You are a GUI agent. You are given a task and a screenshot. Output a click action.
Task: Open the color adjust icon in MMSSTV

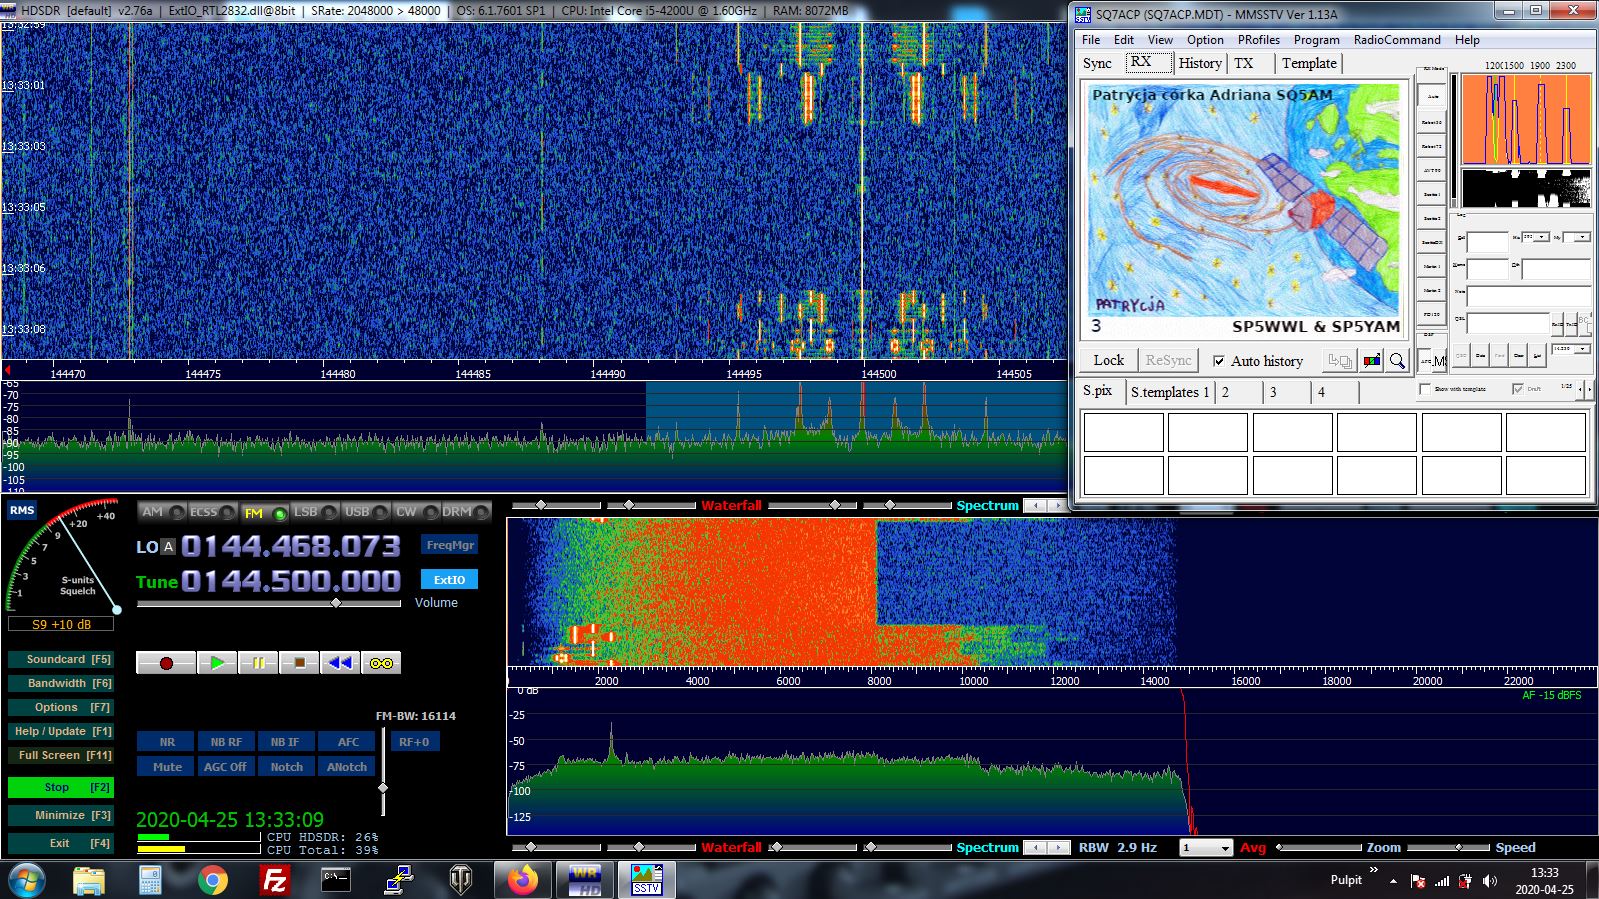pos(1372,361)
